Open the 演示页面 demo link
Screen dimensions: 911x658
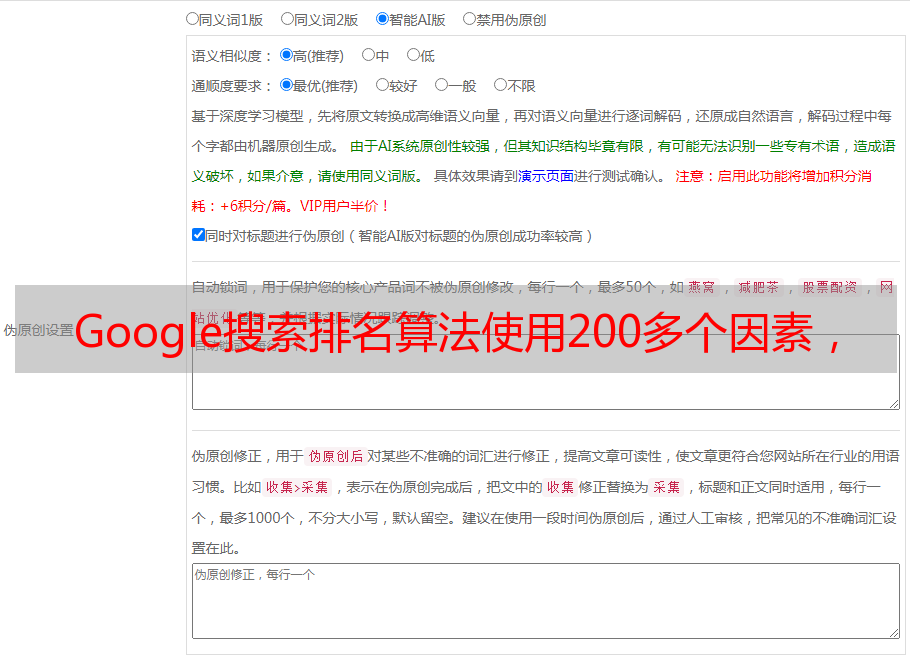point(546,176)
